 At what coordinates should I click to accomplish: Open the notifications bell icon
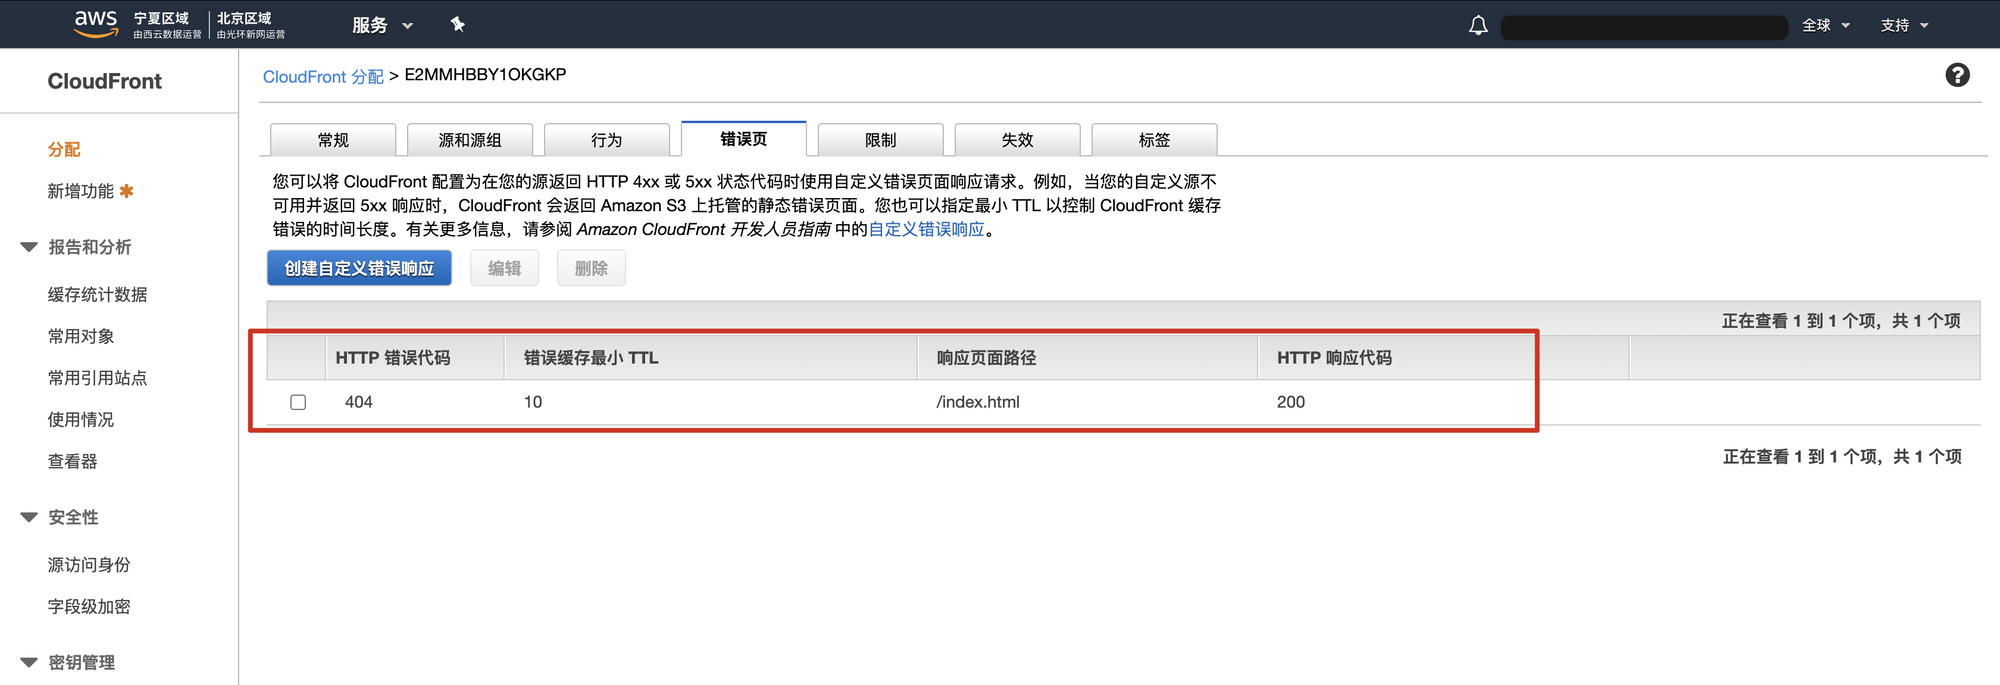pyautogui.click(x=1477, y=26)
